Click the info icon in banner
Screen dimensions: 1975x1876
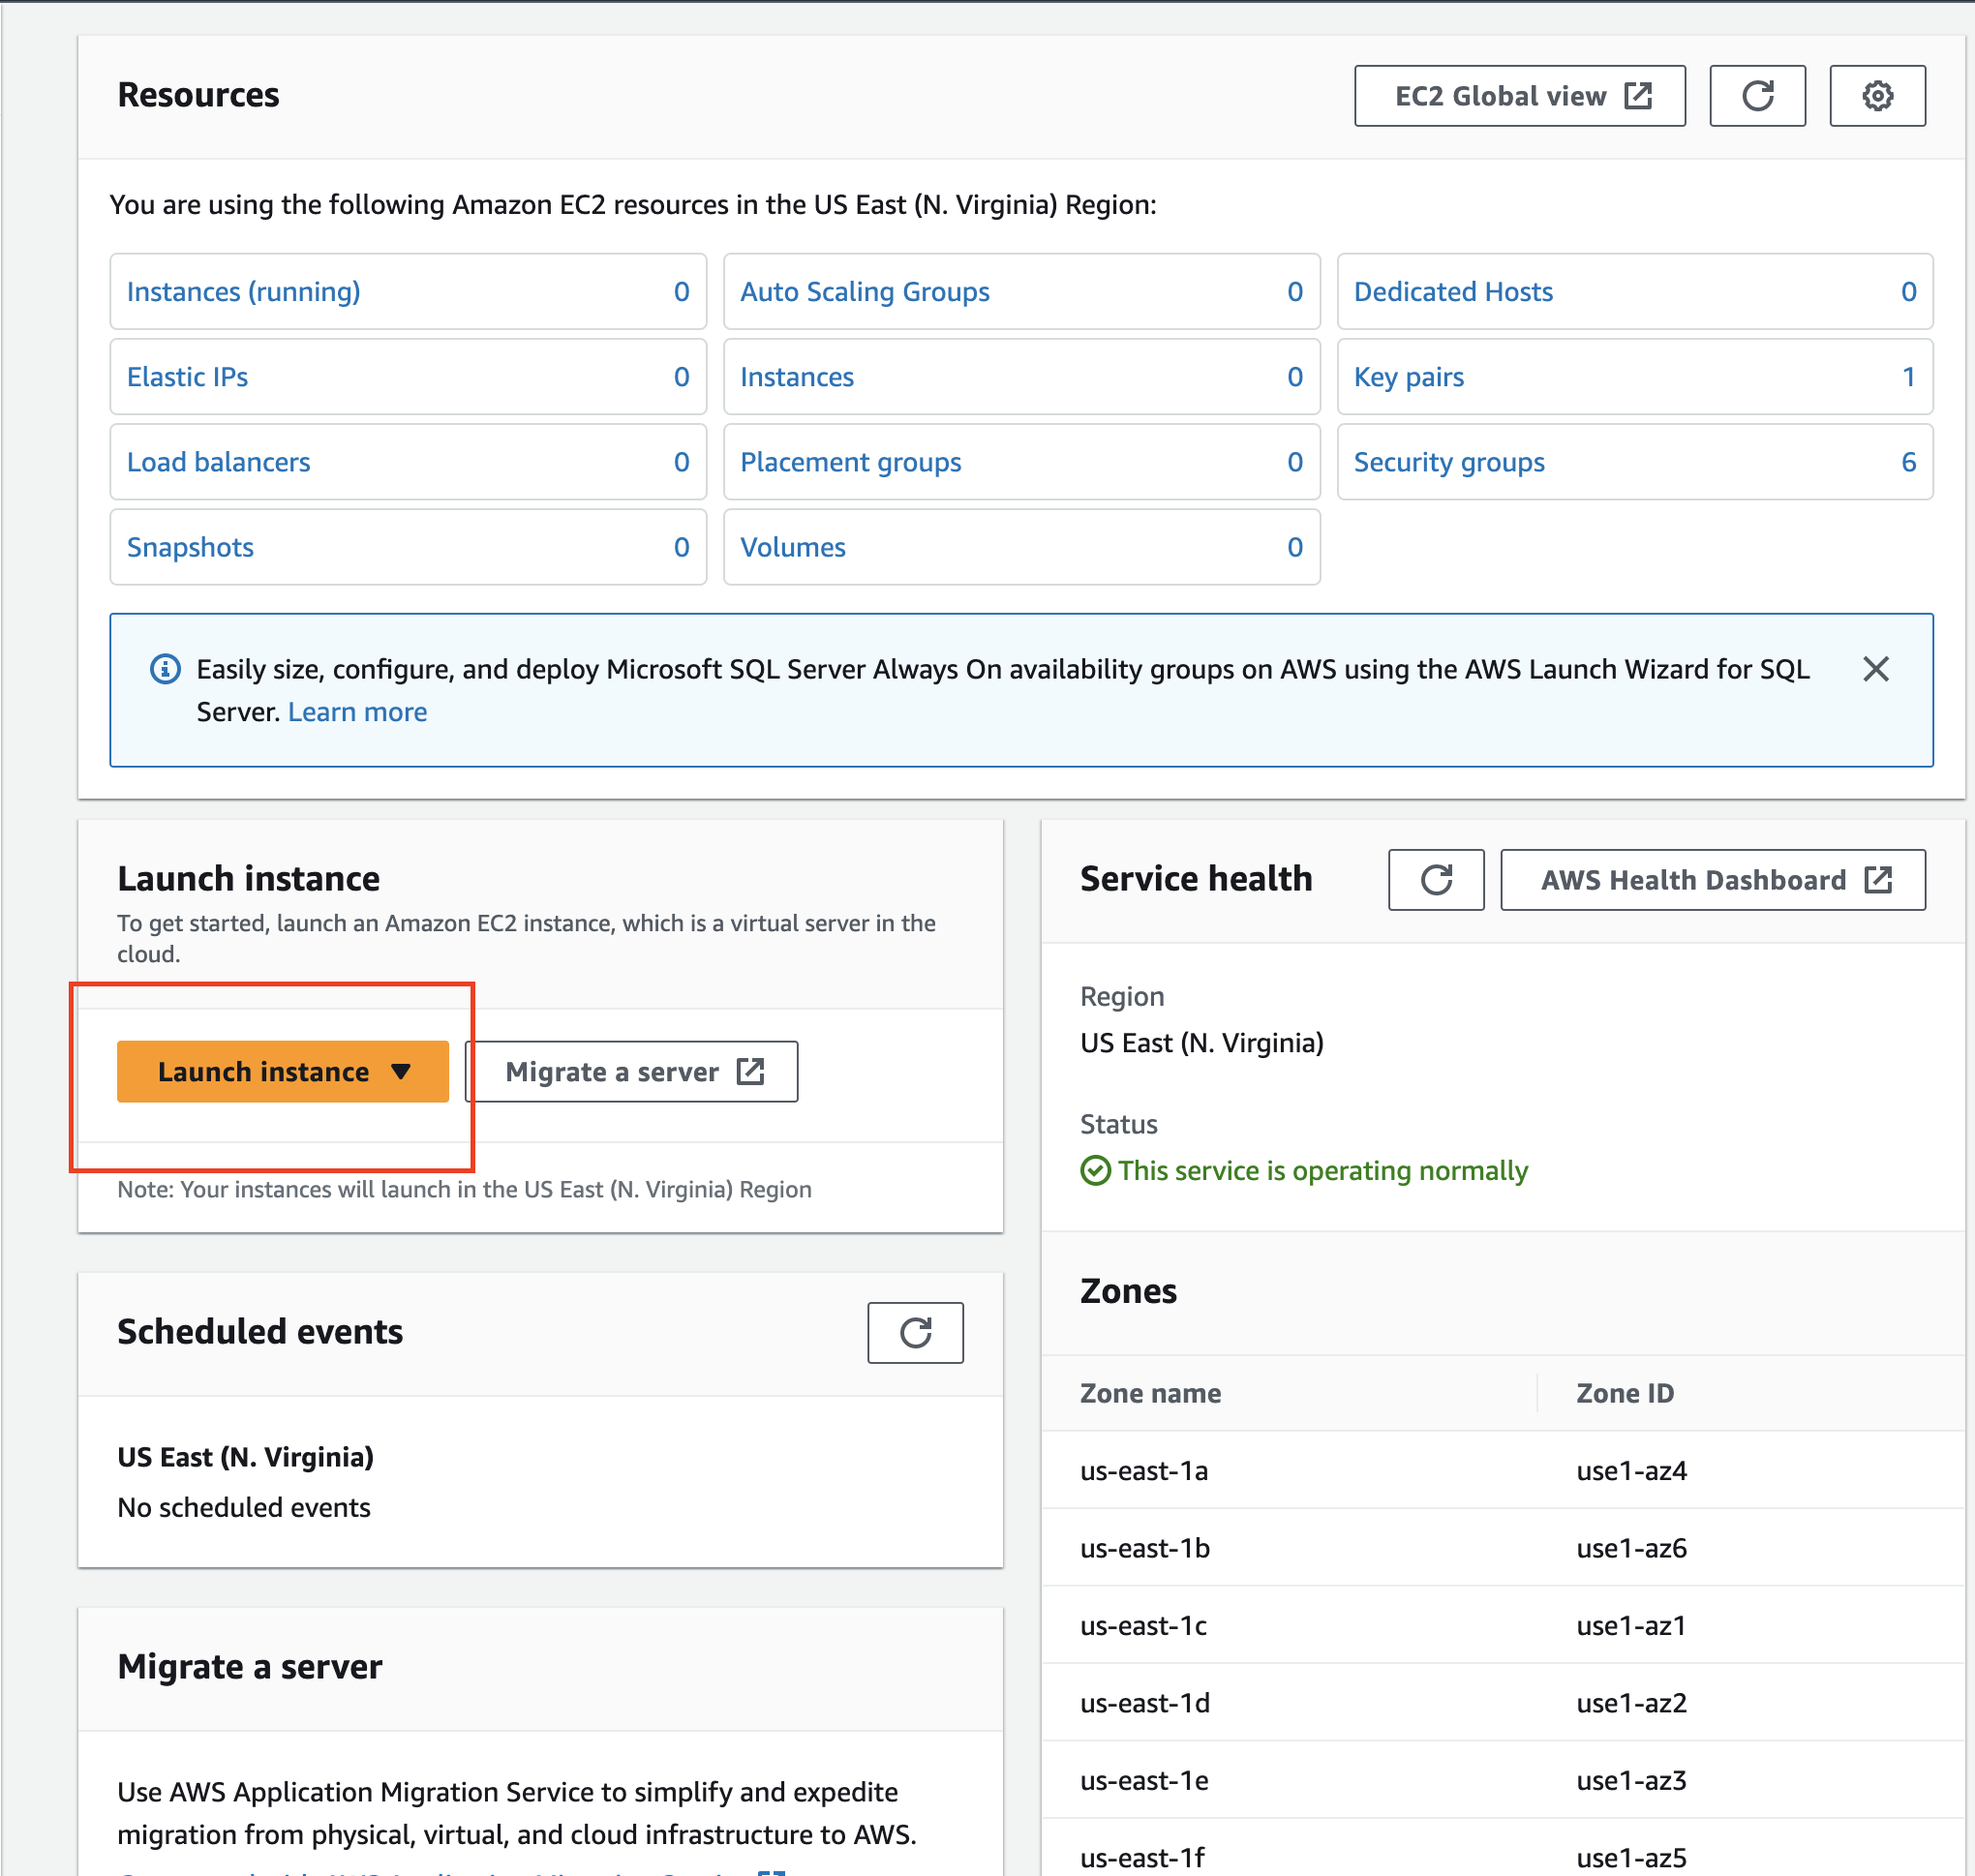[165, 669]
